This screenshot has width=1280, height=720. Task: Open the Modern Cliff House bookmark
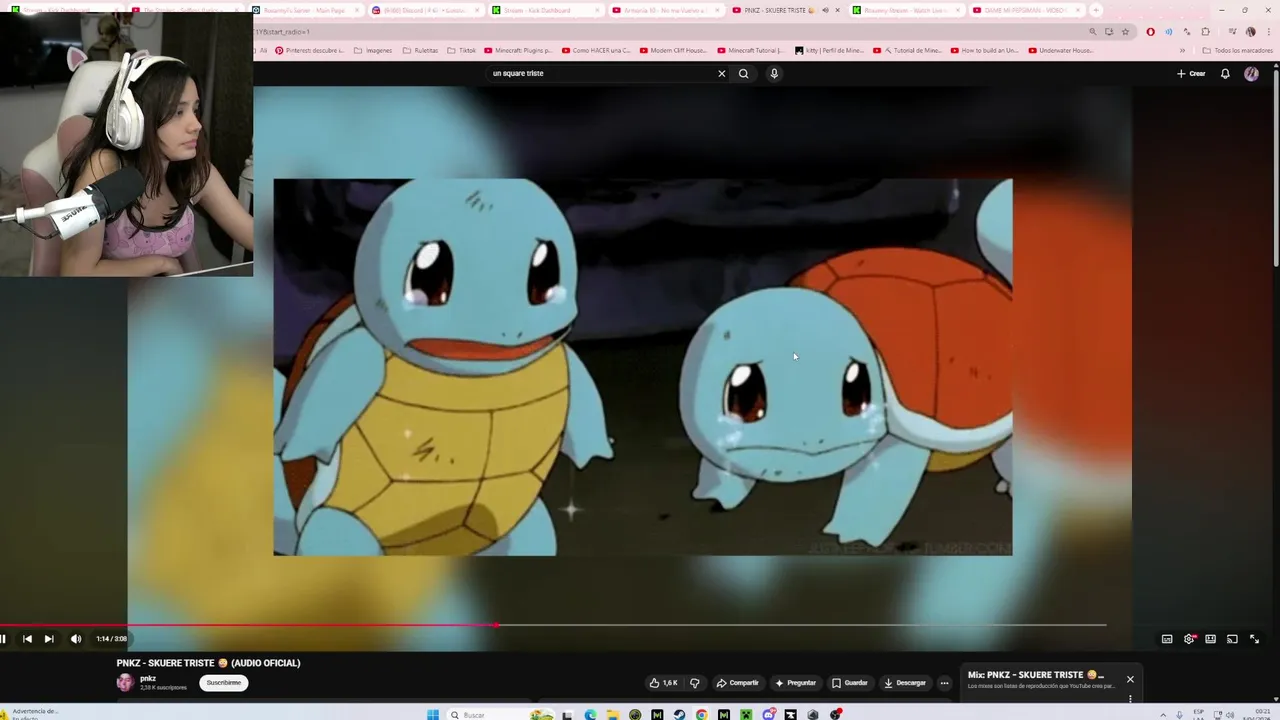(671, 50)
